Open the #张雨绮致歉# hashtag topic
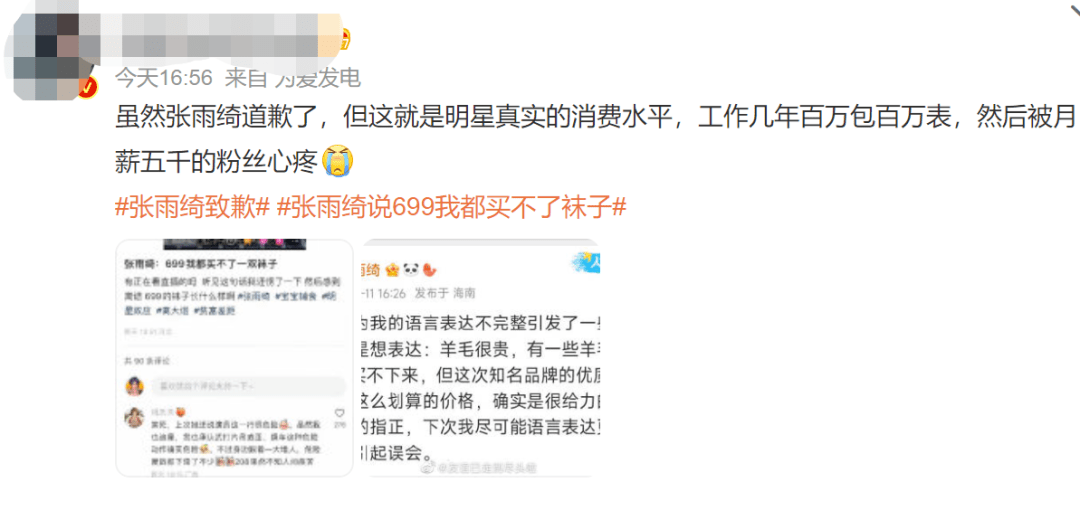The width and height of the screenshot is (1080, 511). (x=191, y=205)
